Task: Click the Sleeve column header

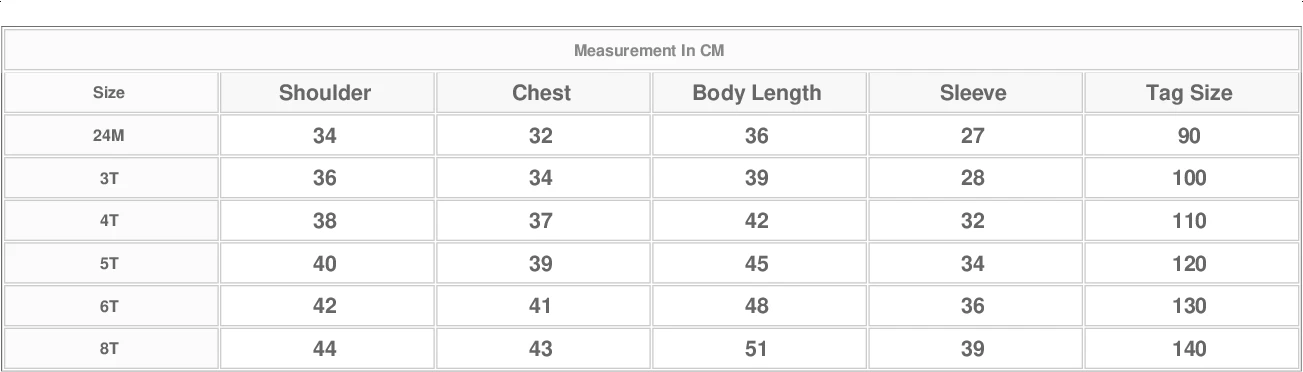Action: click(973, 93)
